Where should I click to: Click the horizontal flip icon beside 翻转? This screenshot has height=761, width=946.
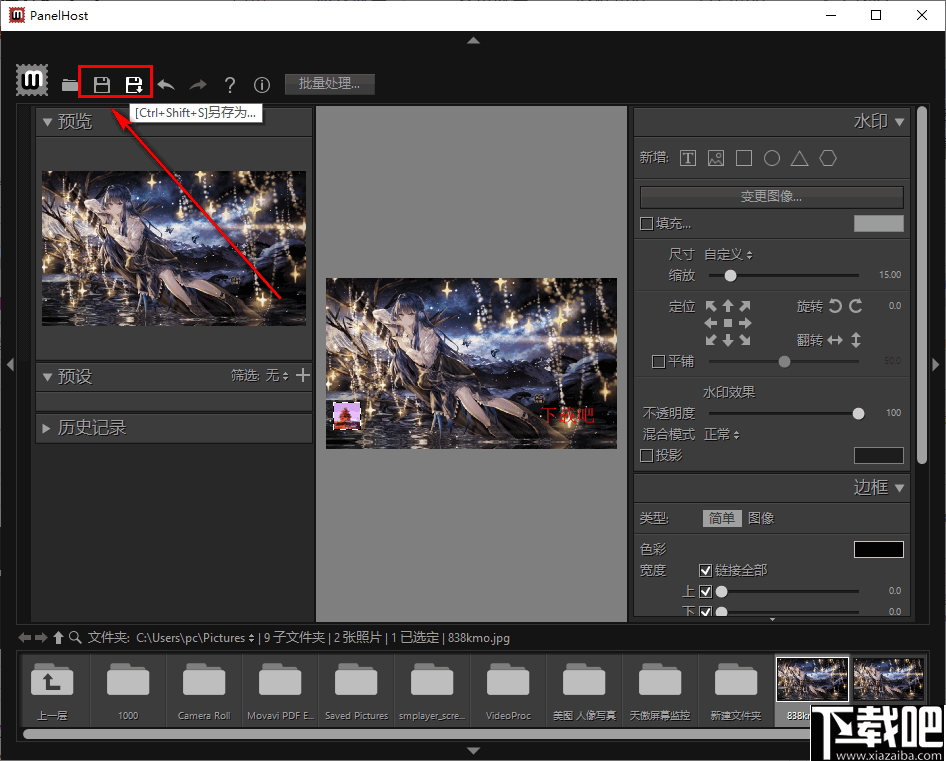[x=836, y=339]
